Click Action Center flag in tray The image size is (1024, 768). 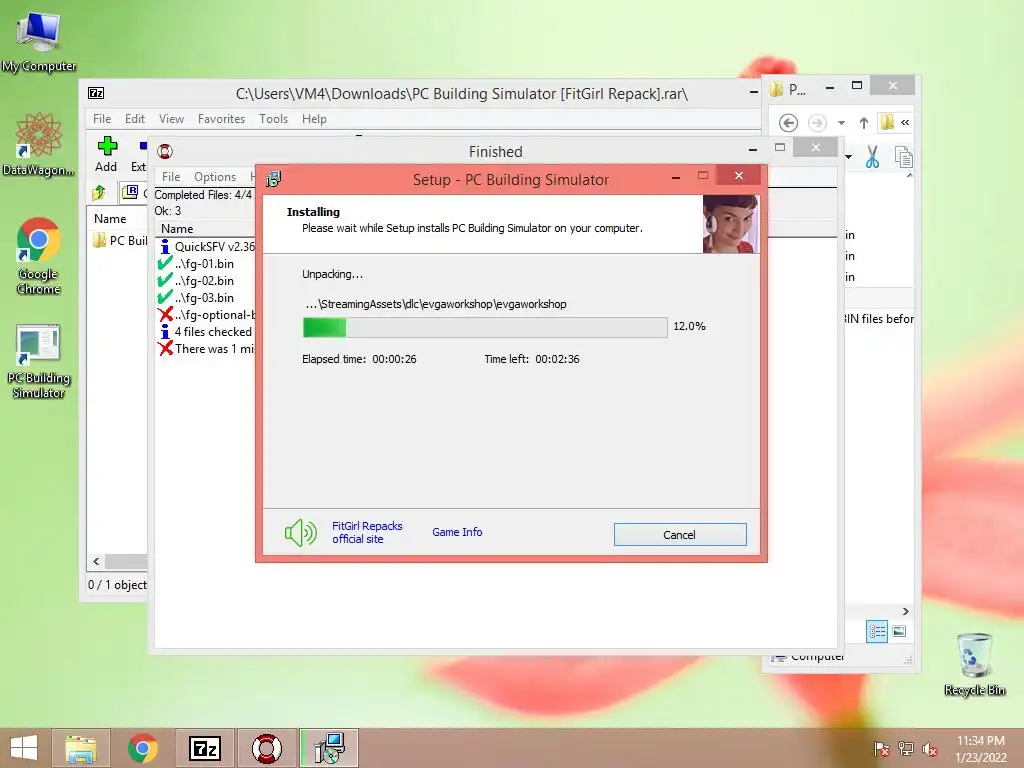pos(881,749)
